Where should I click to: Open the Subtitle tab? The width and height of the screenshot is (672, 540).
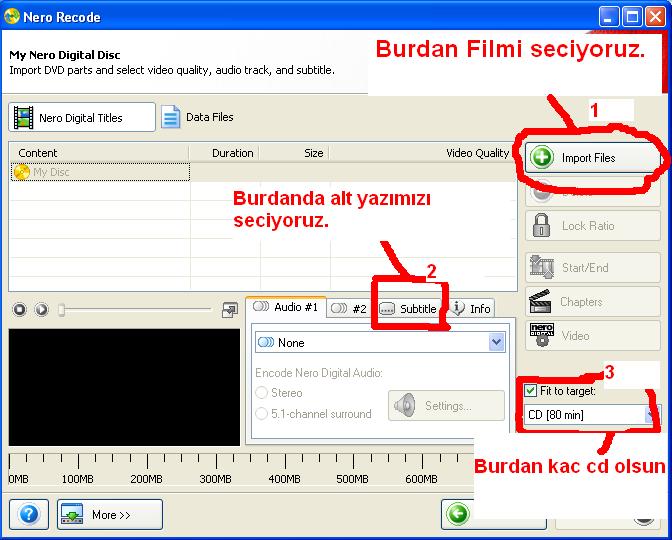408,309
